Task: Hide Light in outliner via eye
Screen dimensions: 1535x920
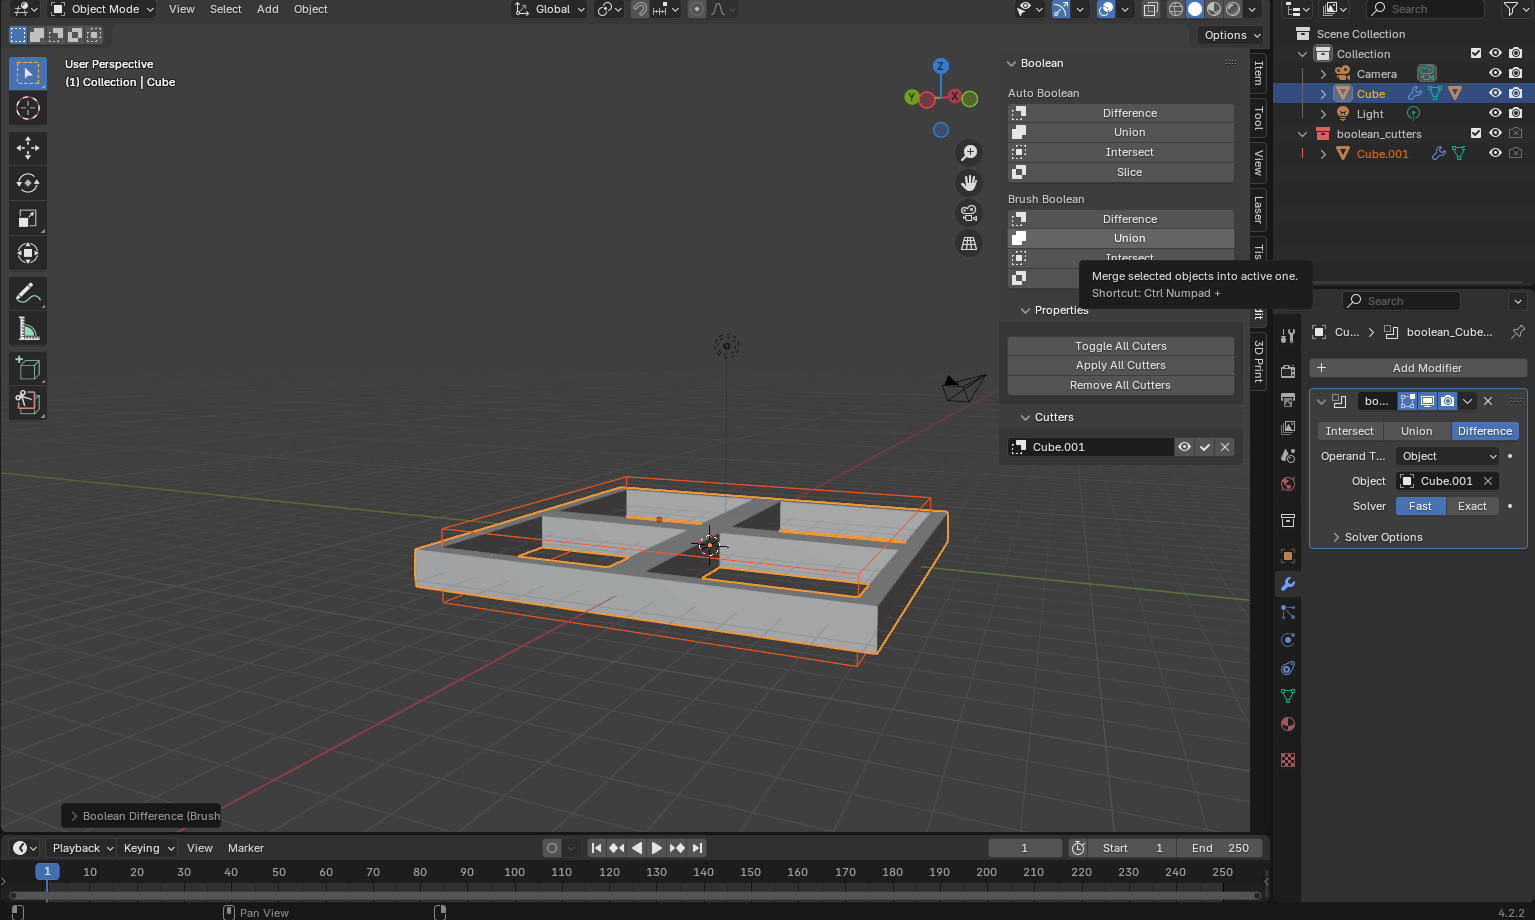Action: 1495,113
